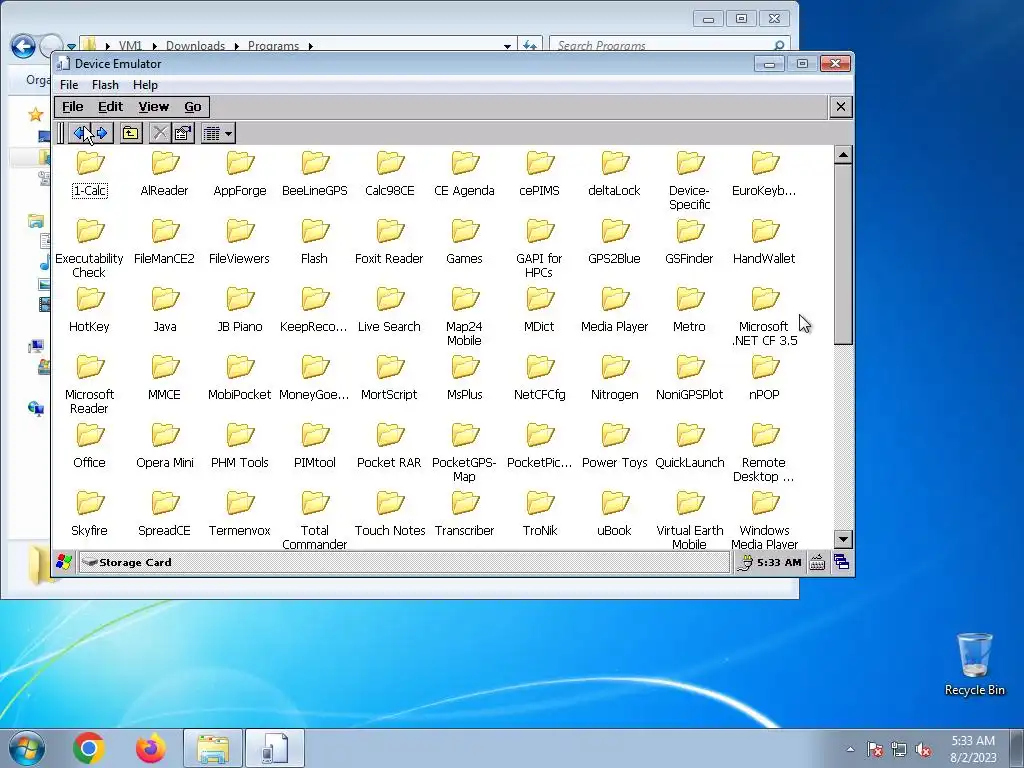The height and width of the screenshot is (768, 1024).
Task: Select the AlReader folder
Action: pos(165,174)
